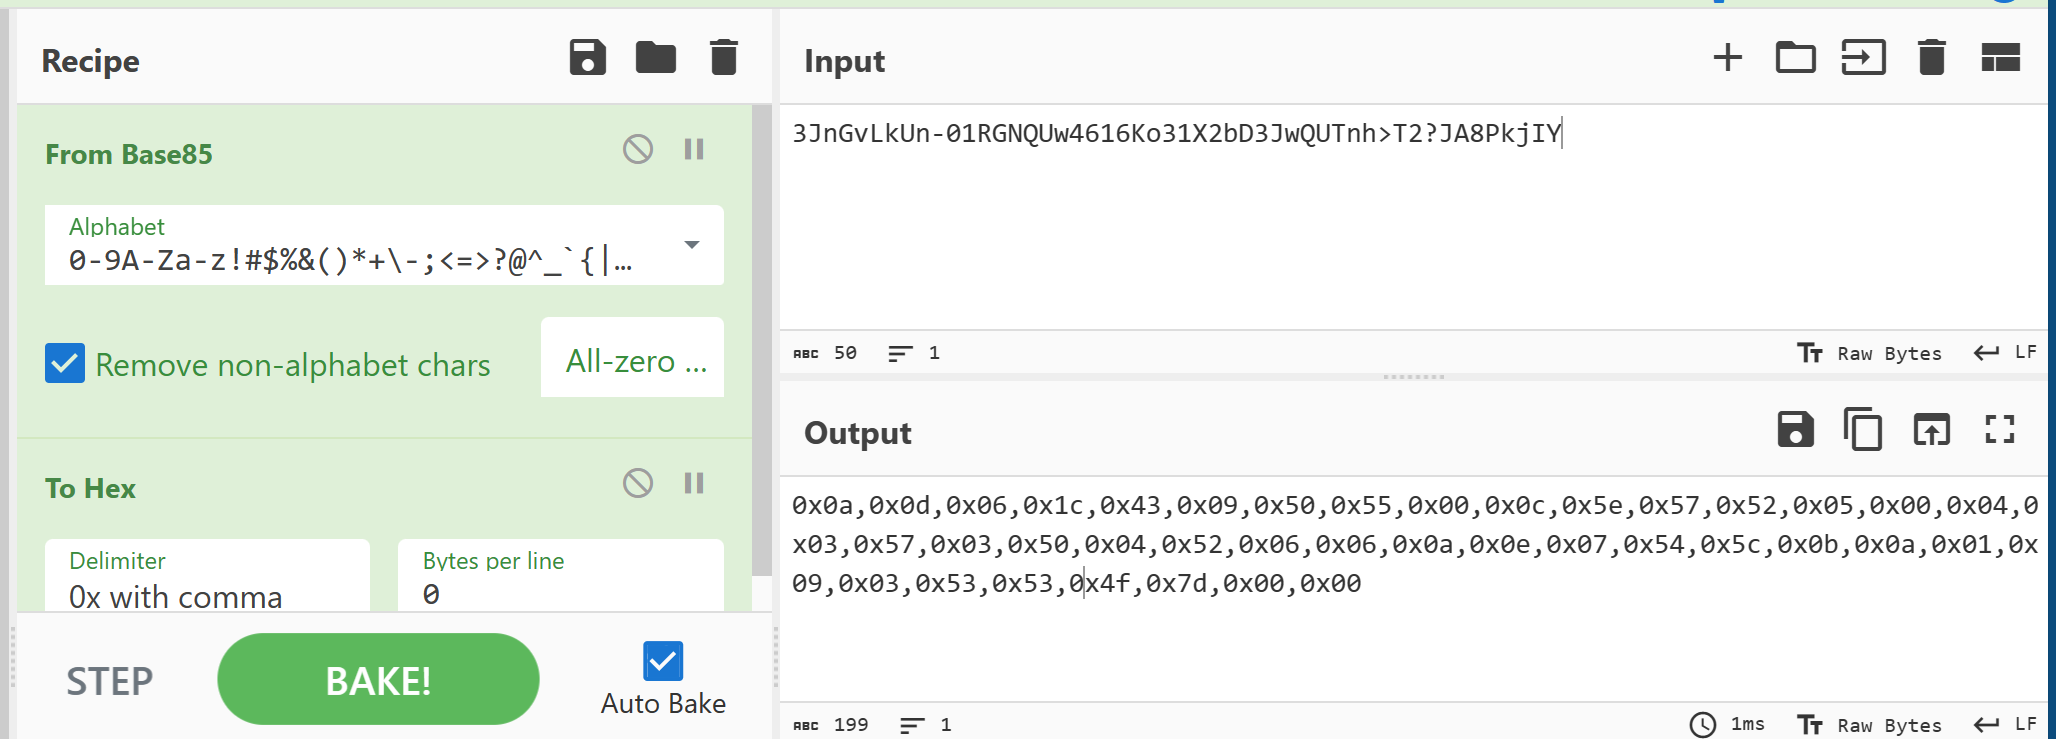Disable the From Base85 operation
The width and height of the screenshot is (2056, 739).
638,149
